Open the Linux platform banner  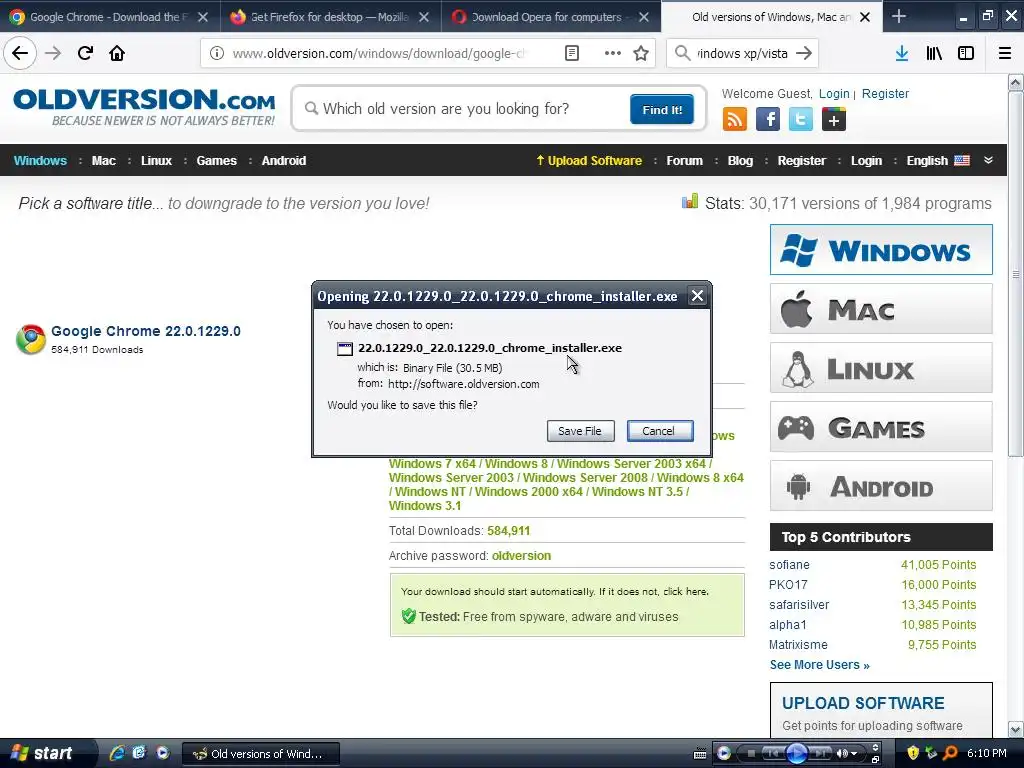(x=881, y=368)
